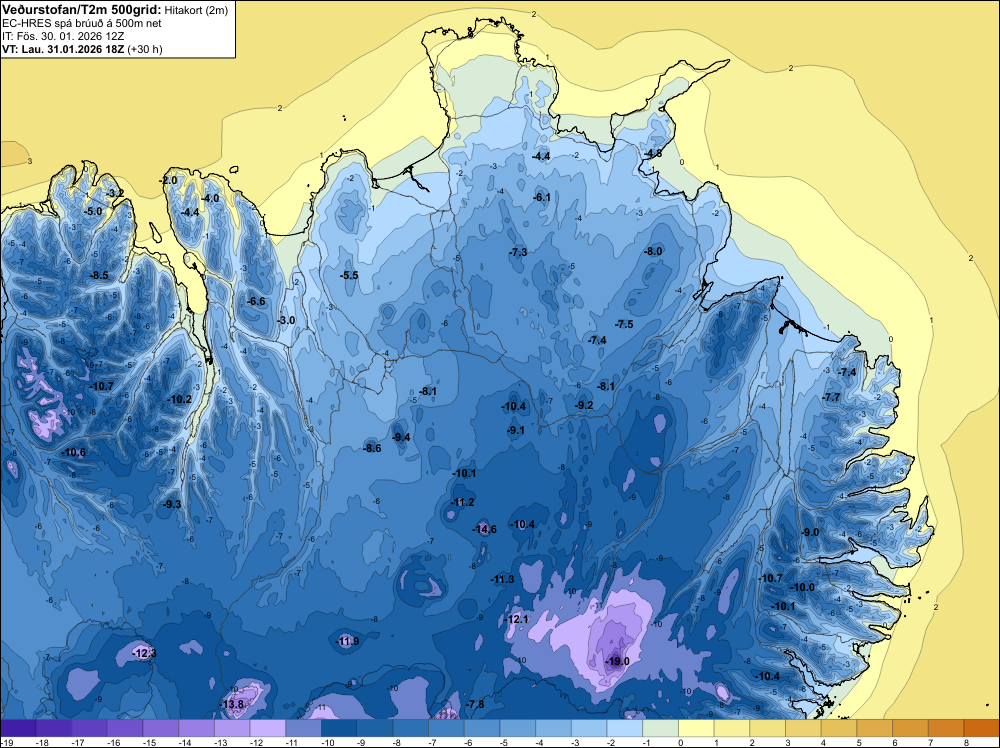Viewport: 1000px width, 748px height.
Task: Click the -8.5 temperature label
Action: [99, 275]
